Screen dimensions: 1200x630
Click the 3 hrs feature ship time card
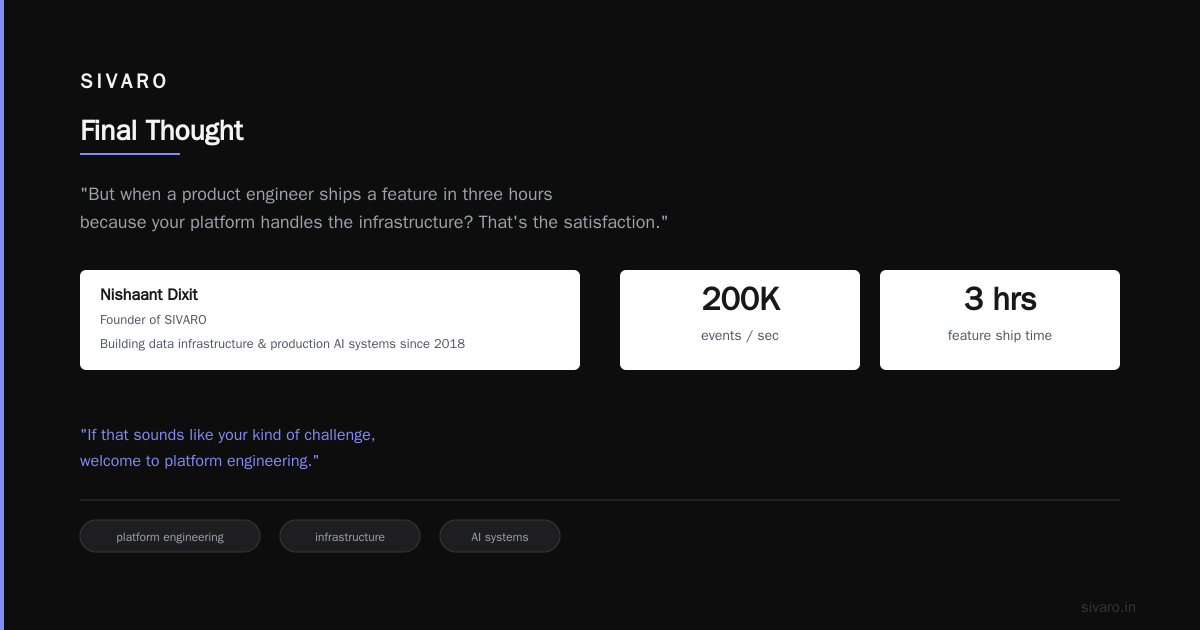coord(1000,320)
